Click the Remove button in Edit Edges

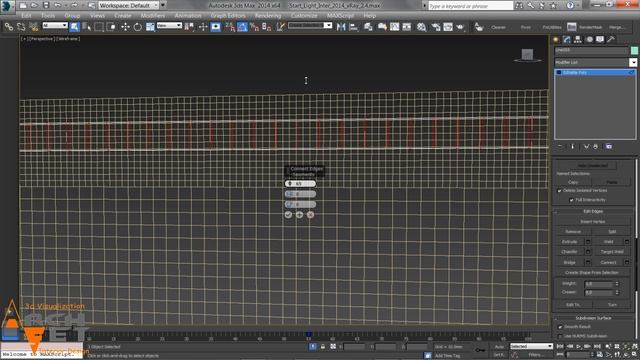tap(573, 232)
